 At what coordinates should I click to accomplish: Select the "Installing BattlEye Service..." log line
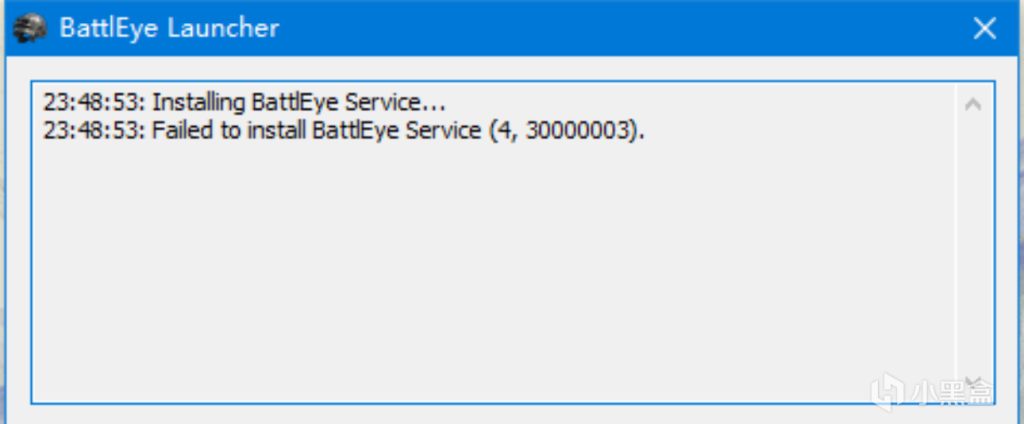coord(245,102)
